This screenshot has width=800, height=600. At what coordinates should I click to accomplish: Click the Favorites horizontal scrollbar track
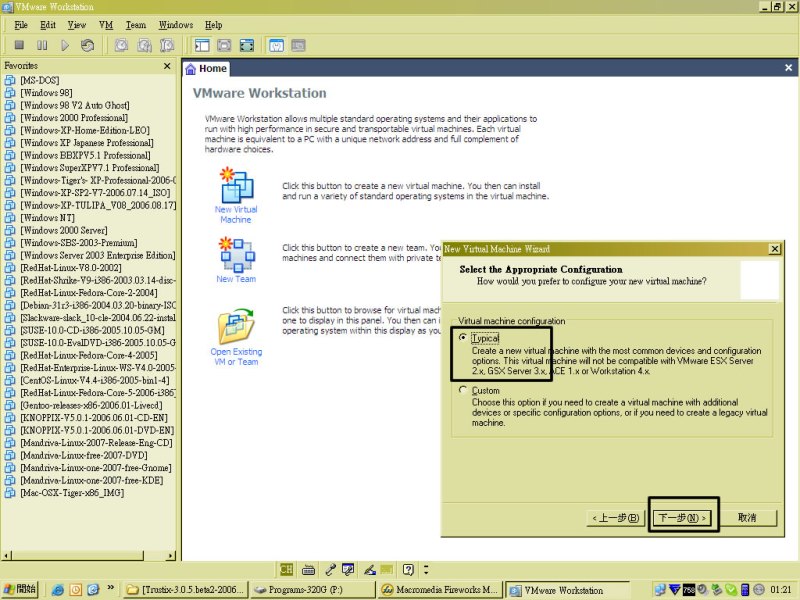[x=155, y=555]
